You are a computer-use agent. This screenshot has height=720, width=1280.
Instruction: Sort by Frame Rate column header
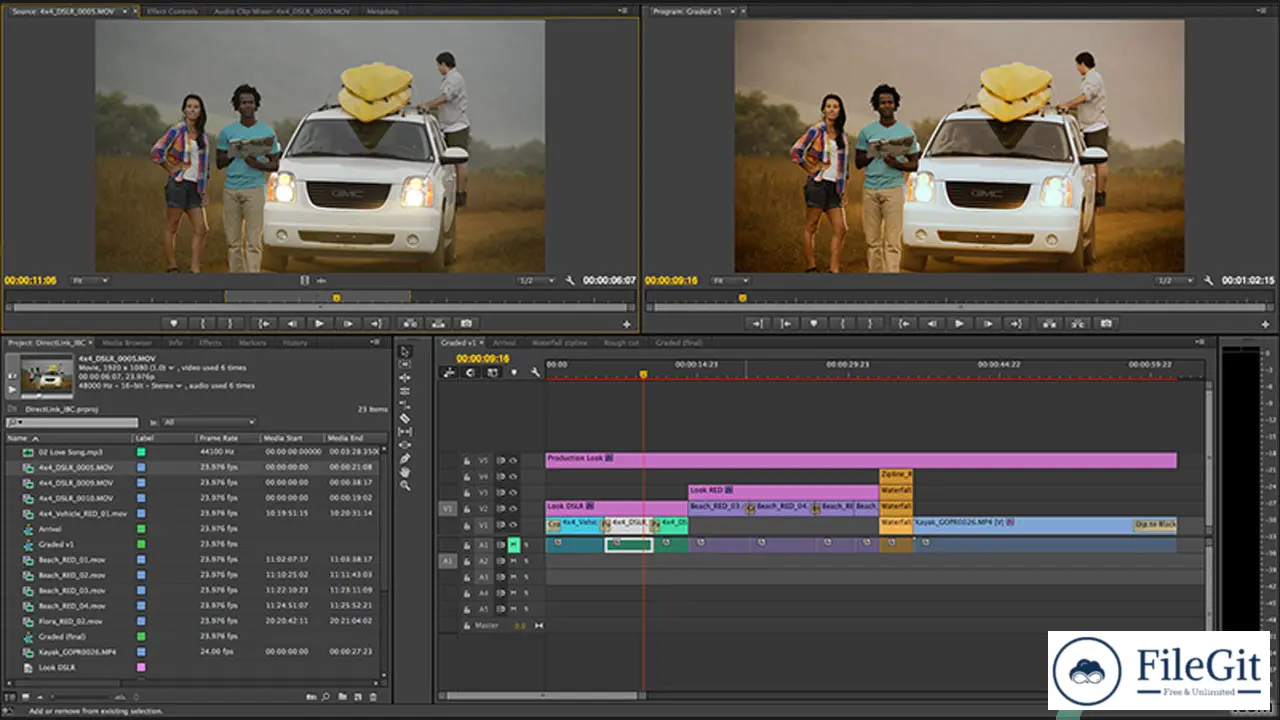tap(217, 438)
